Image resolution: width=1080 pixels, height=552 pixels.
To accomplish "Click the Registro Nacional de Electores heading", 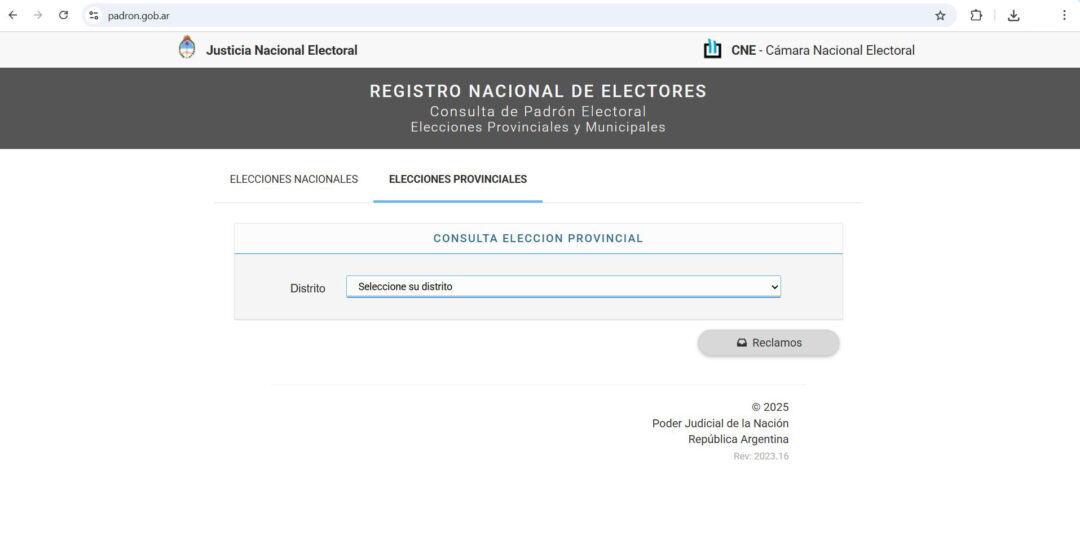I will coord(538,91).
